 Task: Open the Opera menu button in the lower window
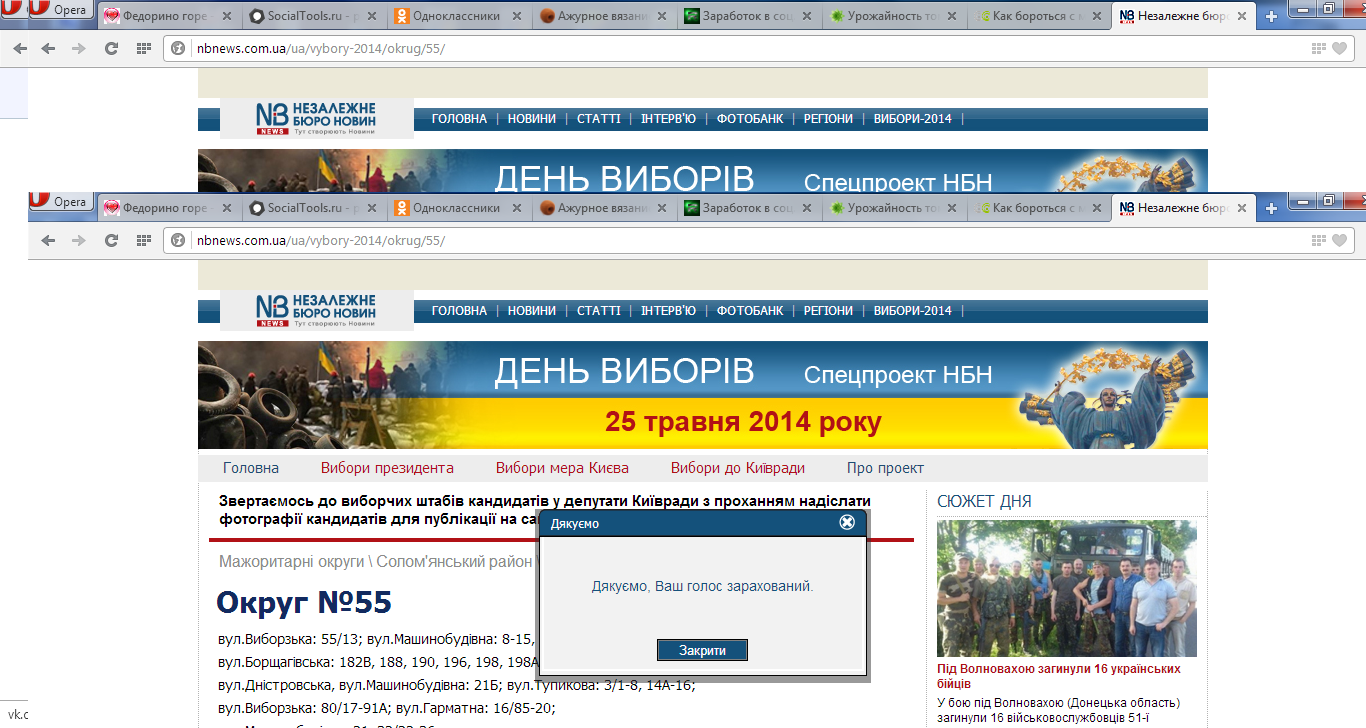pyautogui.click(x=59, y=203)
